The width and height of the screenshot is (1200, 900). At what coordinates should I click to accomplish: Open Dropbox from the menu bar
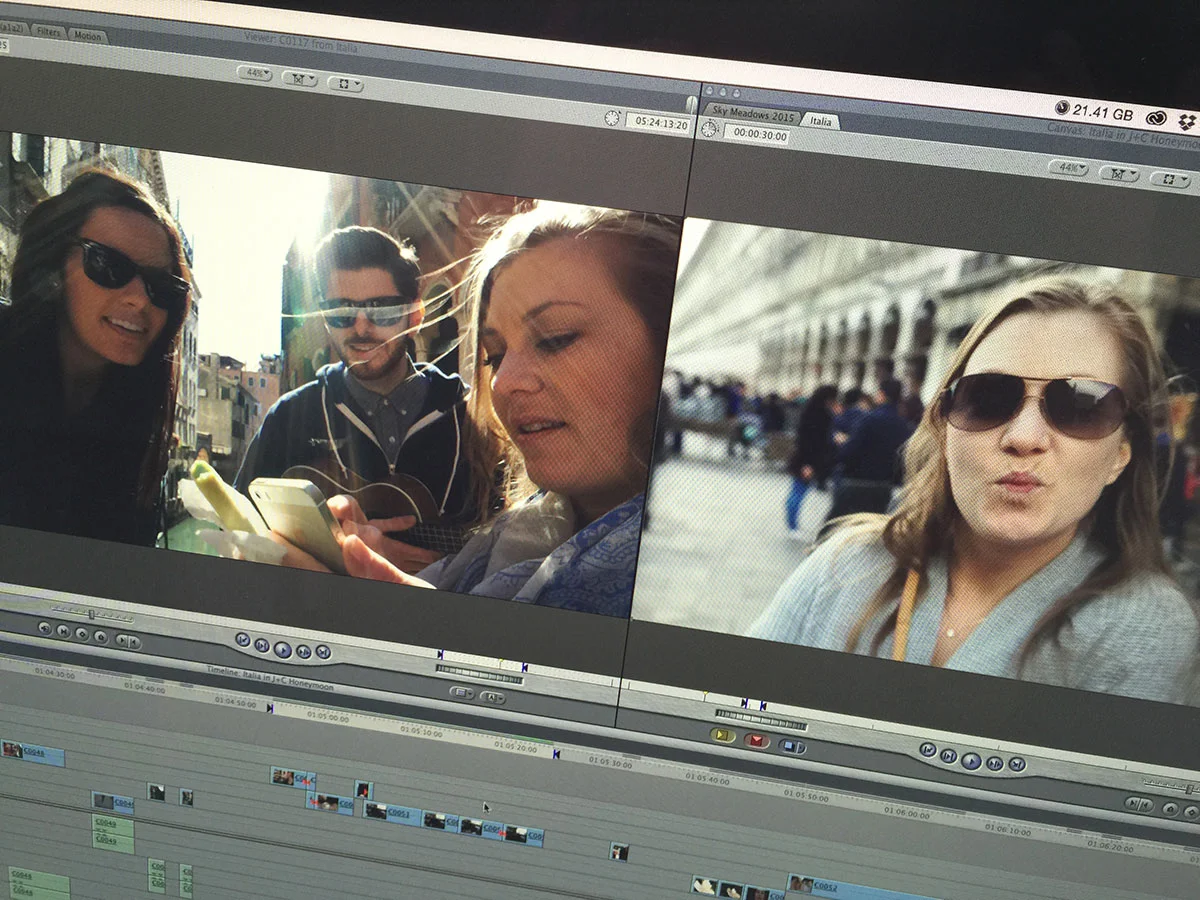(1187, 121)
